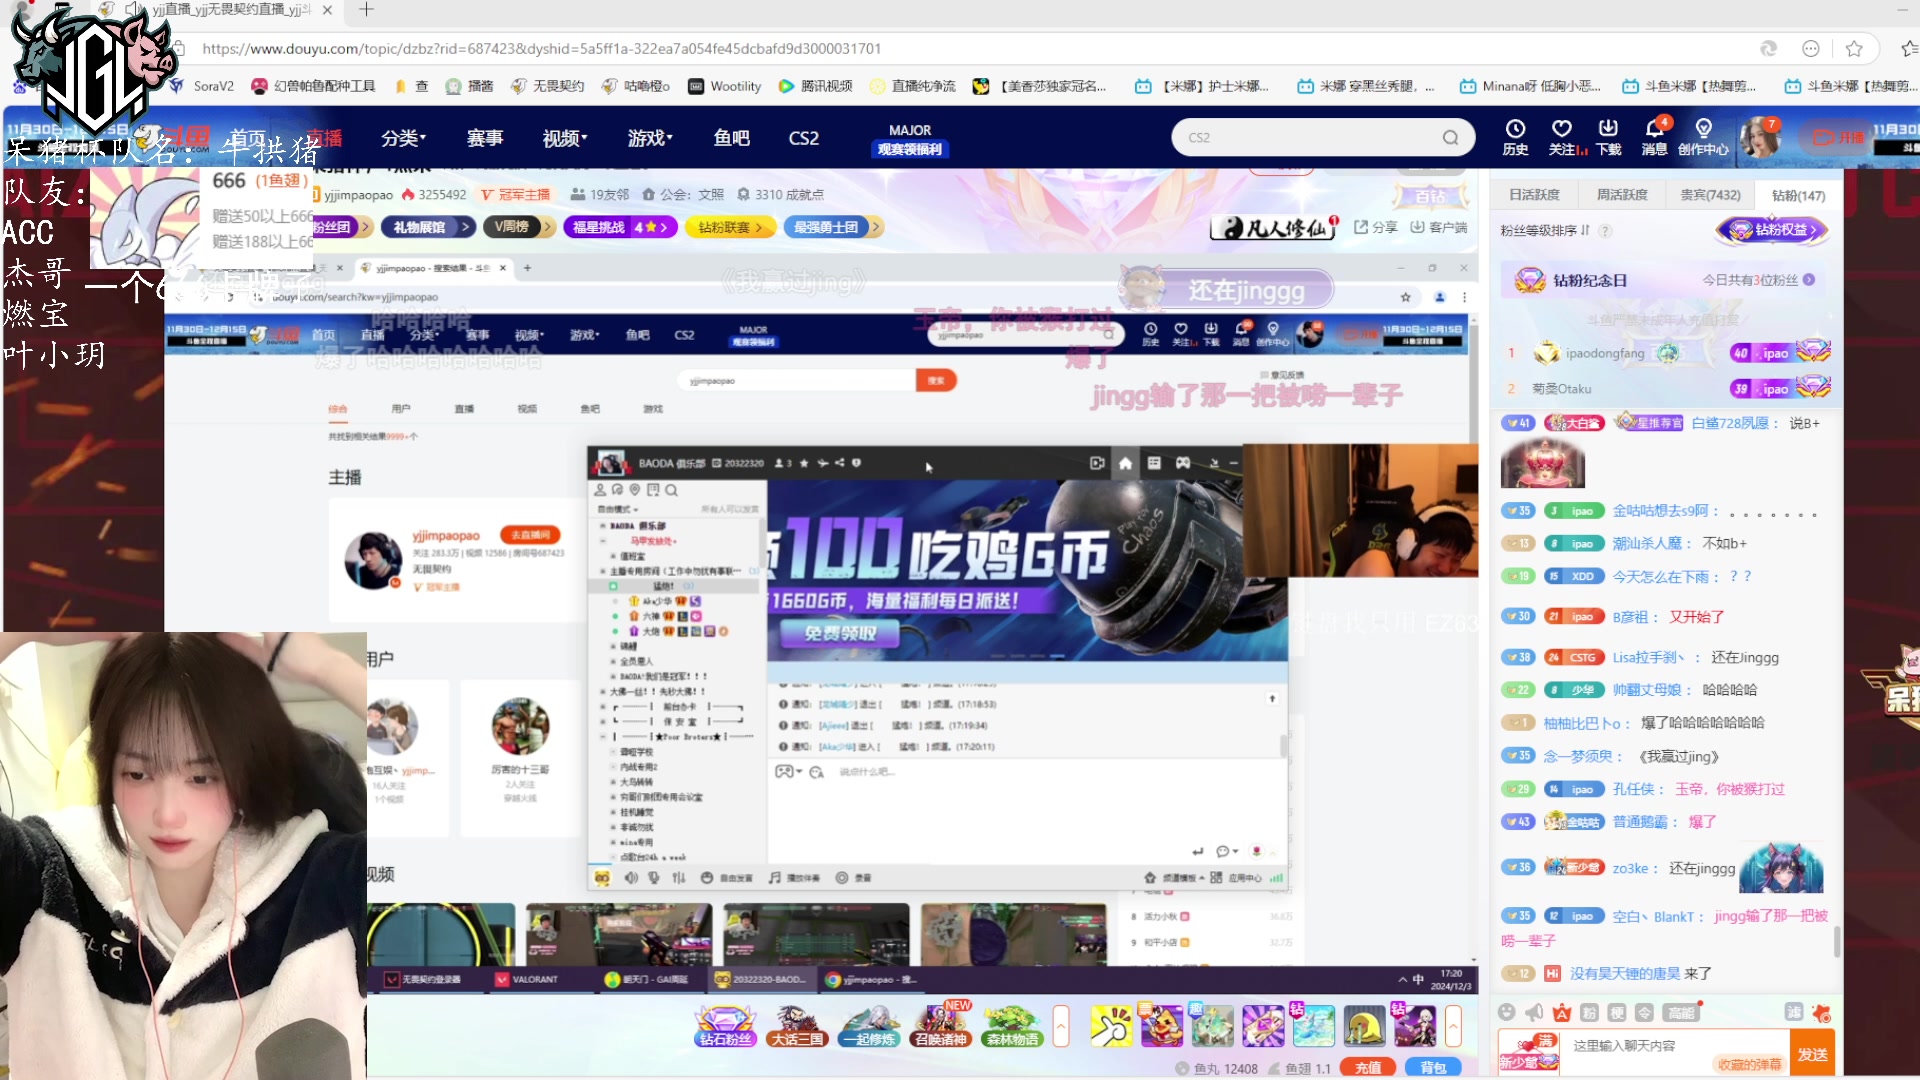Open the 收藏的弹幕 saved danmaku button
The image size is (1920, 1080).
pos(1750,1064)
